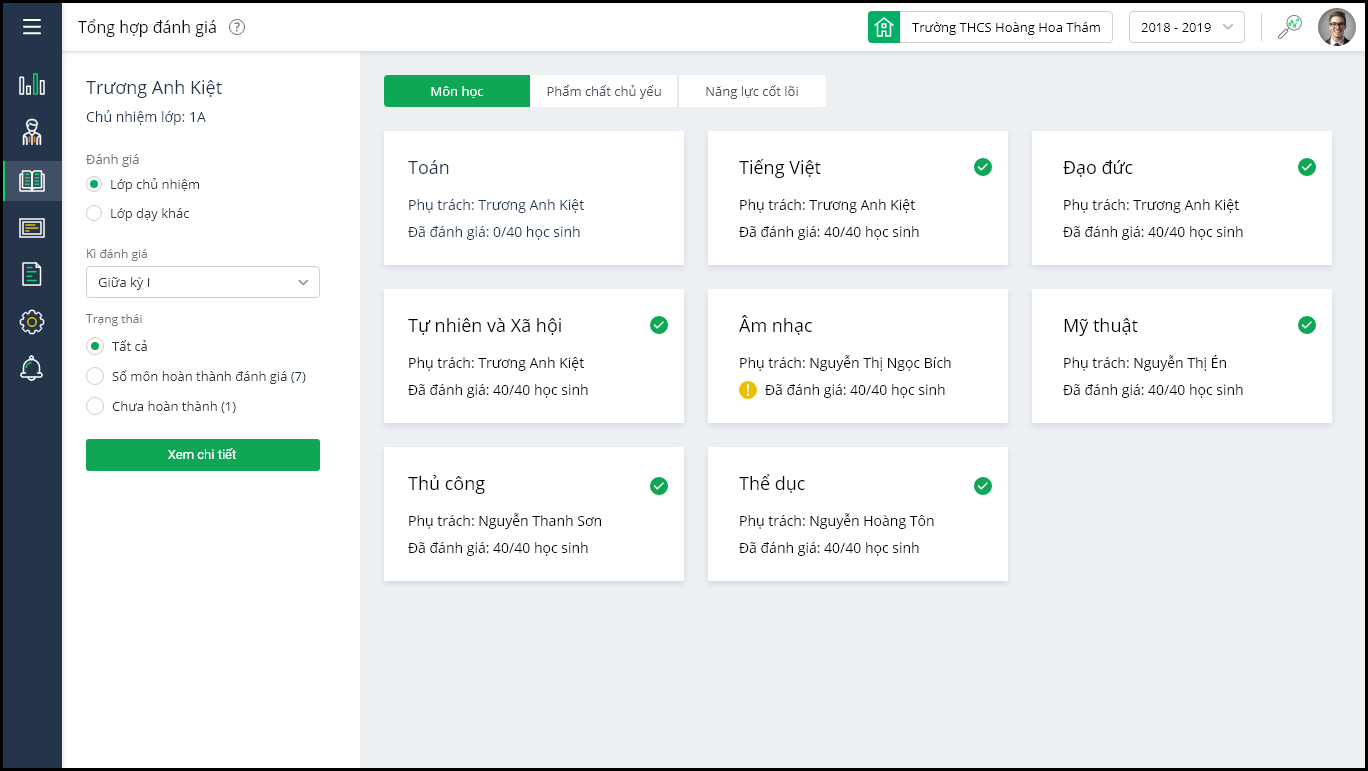Select the Lớp dạy khác radio option
This screenshot has width=1368, height=771.
click(x=94, y=213)
